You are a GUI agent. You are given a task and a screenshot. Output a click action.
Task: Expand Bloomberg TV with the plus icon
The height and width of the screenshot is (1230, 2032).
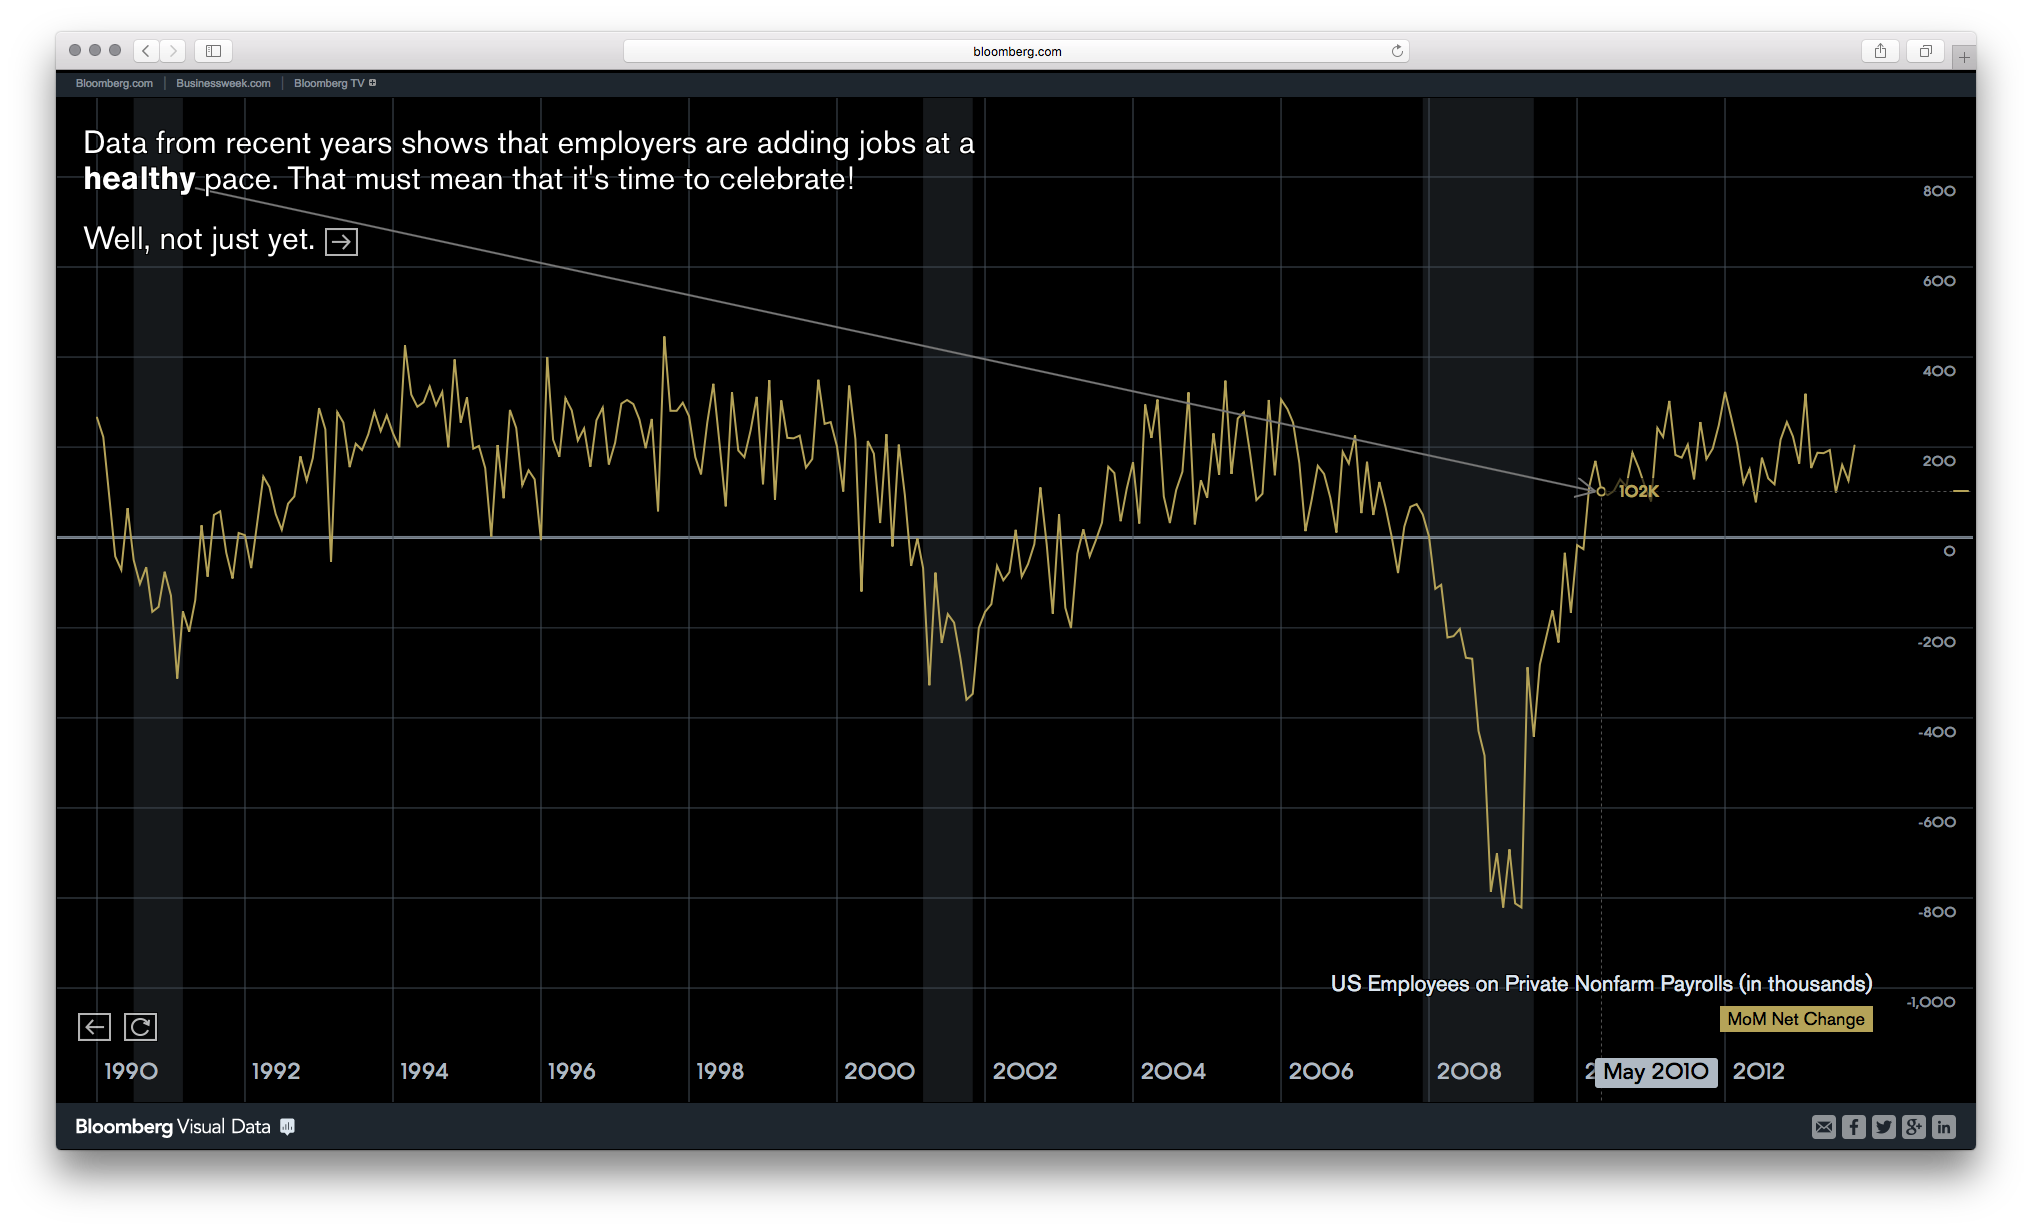point(373,83)
